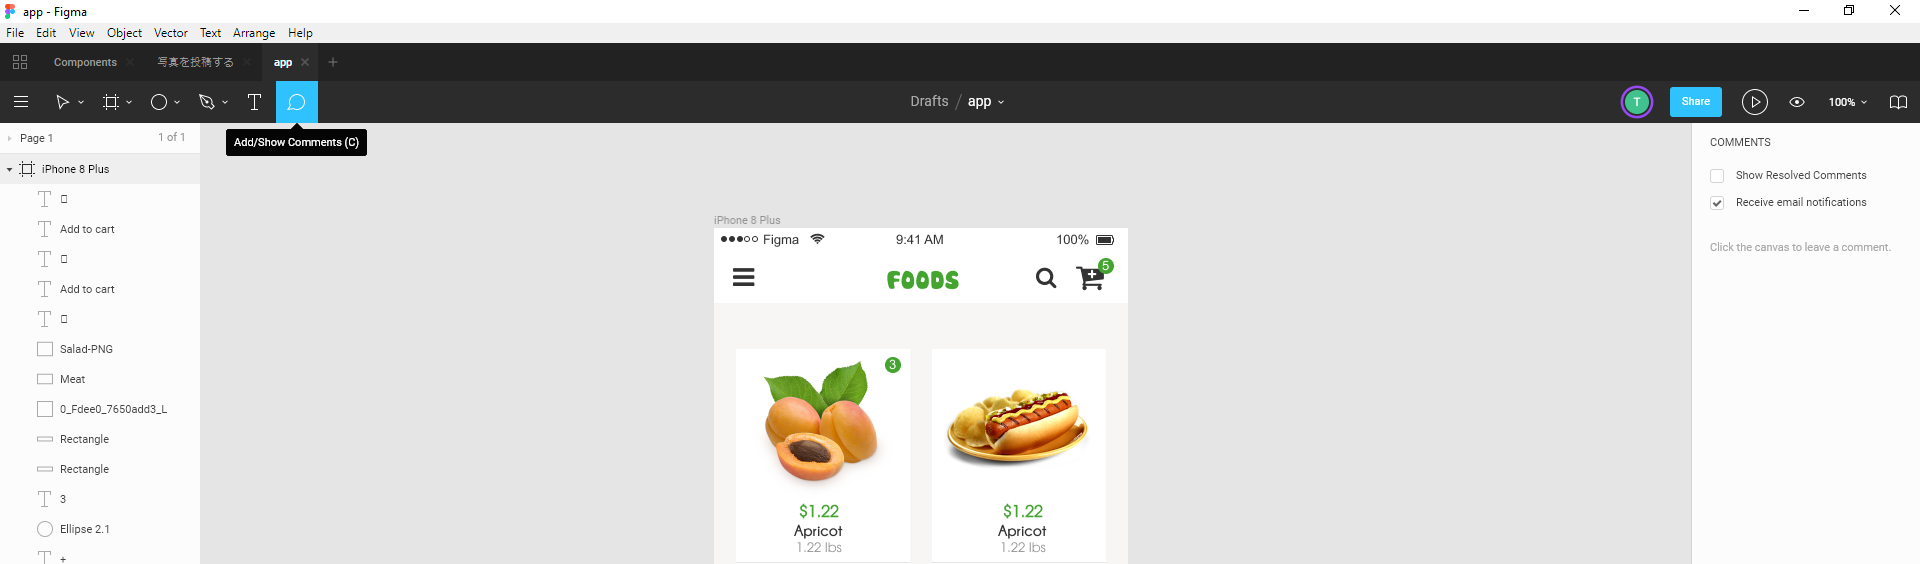1920x564 pixels.
Task: Enable Show Resolved Comments checkbox
Action: (x=1717, y=175)
